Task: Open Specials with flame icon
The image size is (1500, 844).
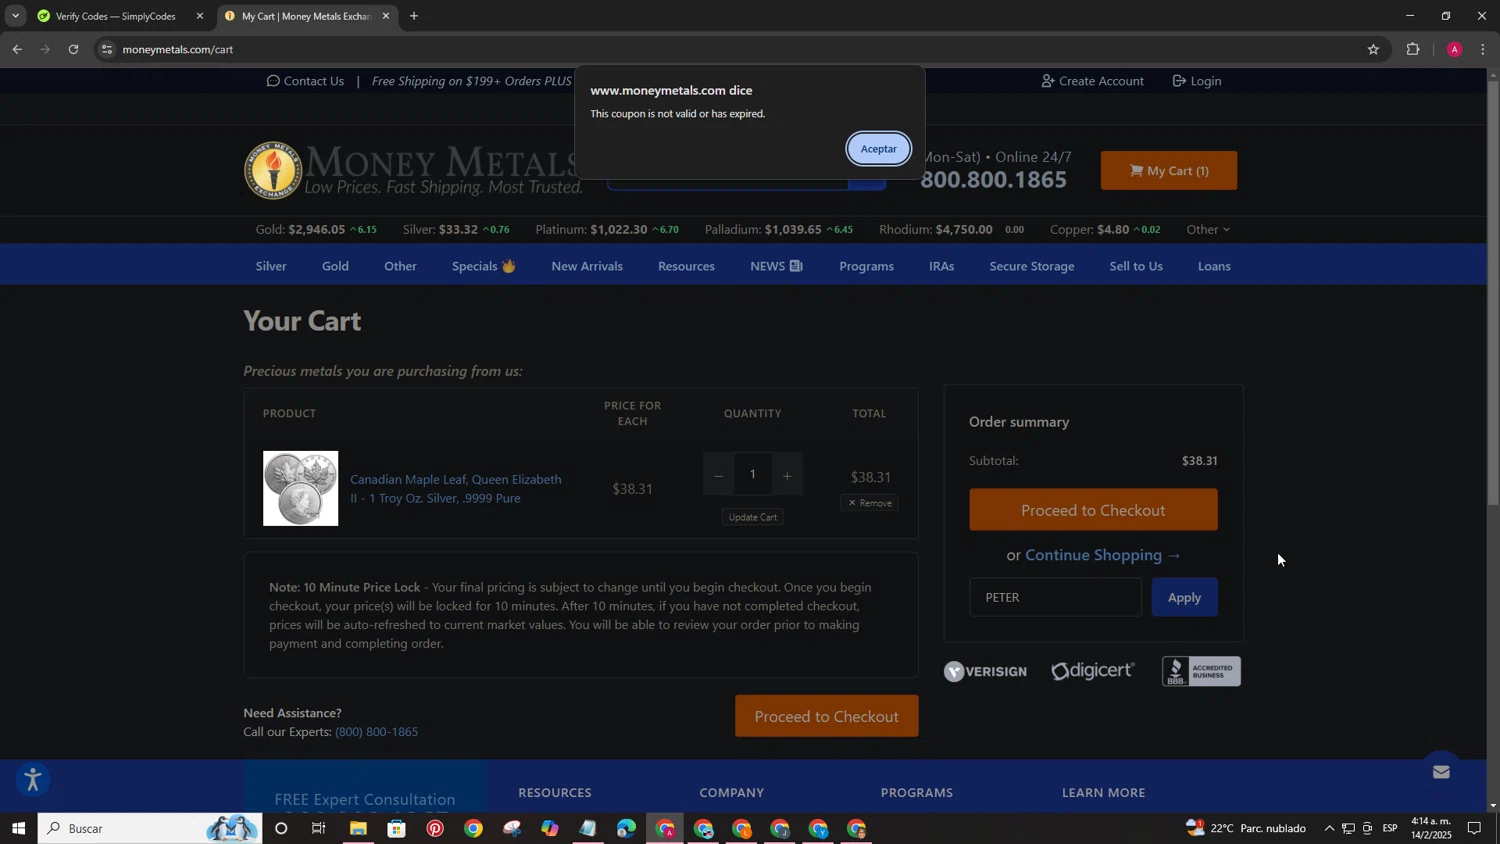Action: tap(483, 266)
